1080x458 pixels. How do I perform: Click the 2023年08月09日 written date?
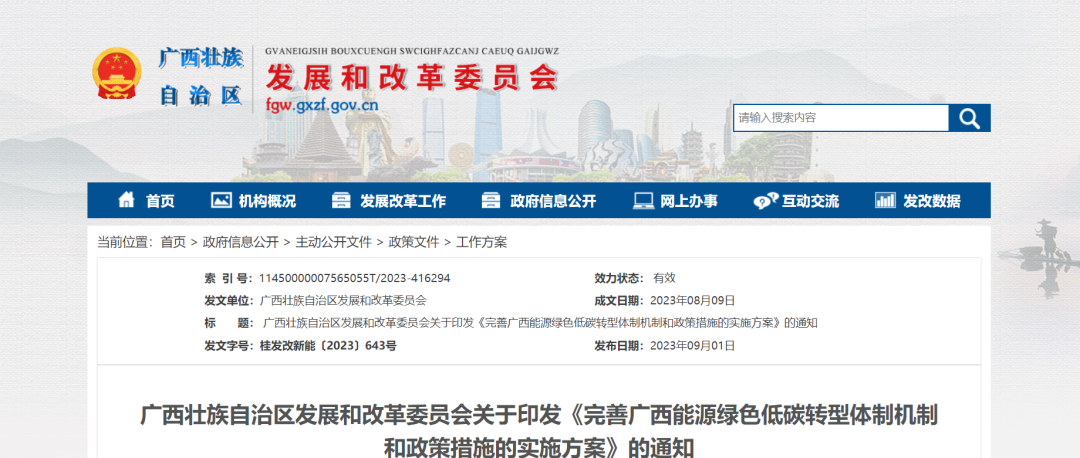[692, 300]
